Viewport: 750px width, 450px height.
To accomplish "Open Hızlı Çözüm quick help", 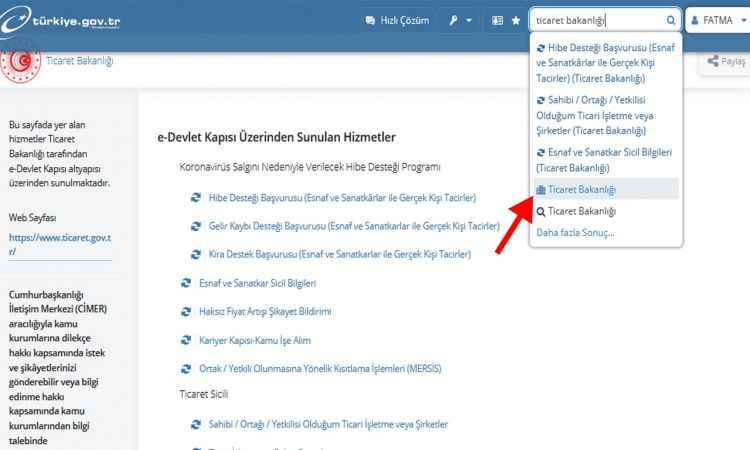I will pyautogui.click(x=397, y=21).
